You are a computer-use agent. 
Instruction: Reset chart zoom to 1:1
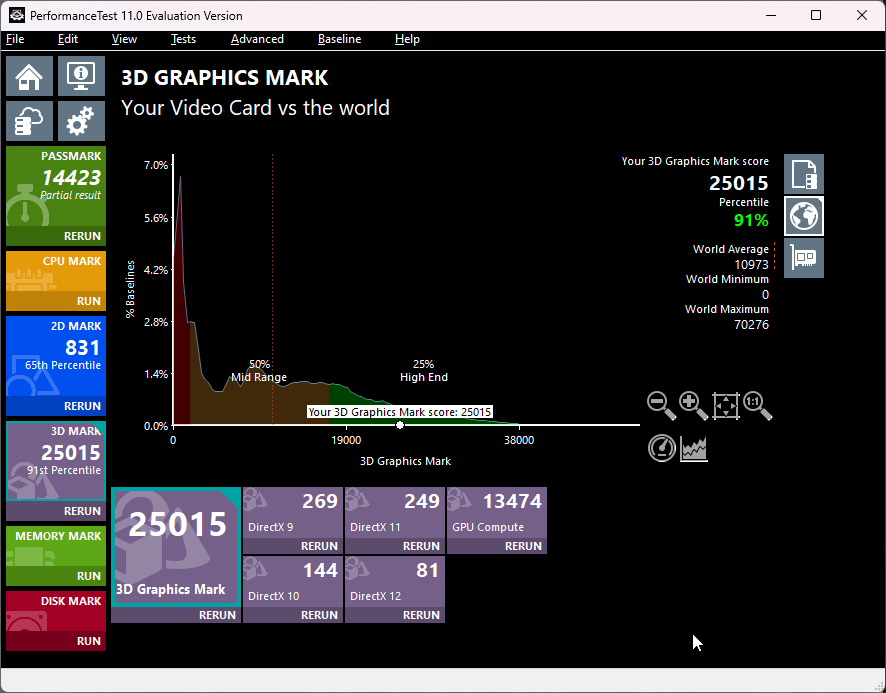(x=757, y=406)
